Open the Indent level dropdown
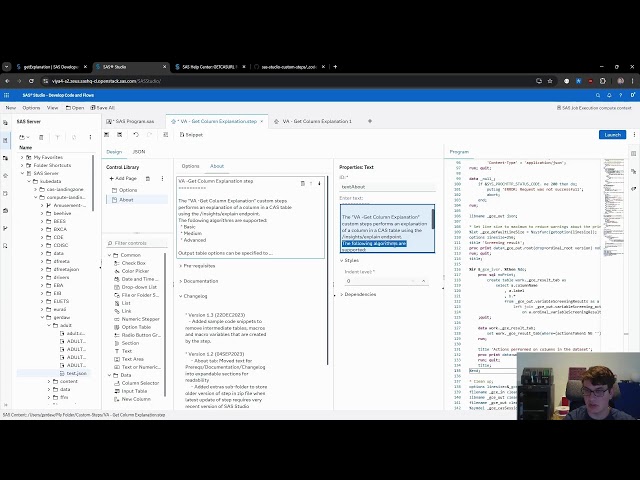The image size is (640, 480). click(386, 281)
